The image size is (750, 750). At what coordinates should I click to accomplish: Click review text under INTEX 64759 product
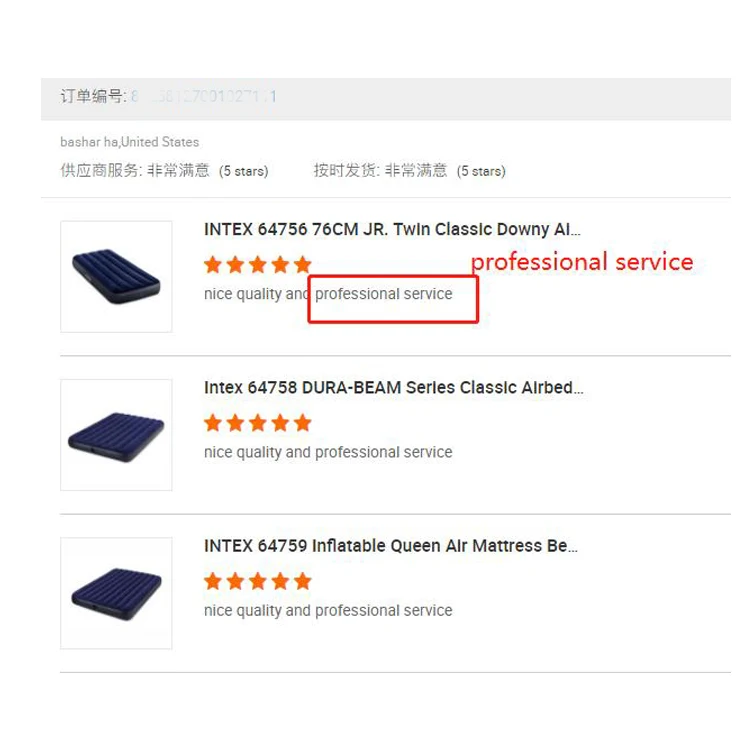[328, 611]
